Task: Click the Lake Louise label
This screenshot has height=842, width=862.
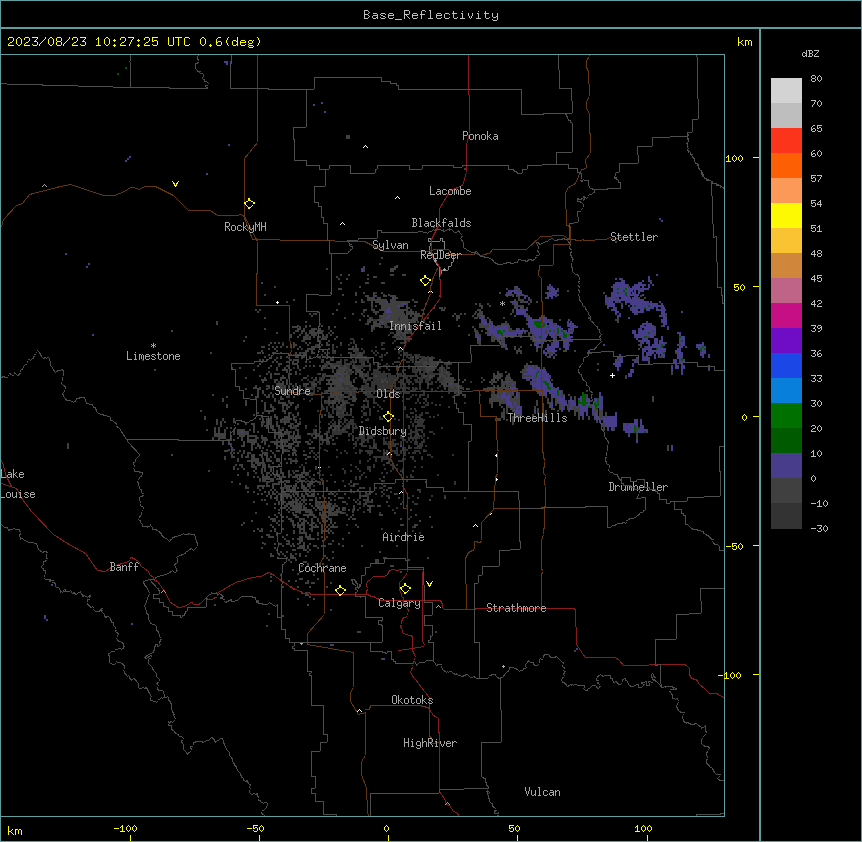Action: [18, 484]
